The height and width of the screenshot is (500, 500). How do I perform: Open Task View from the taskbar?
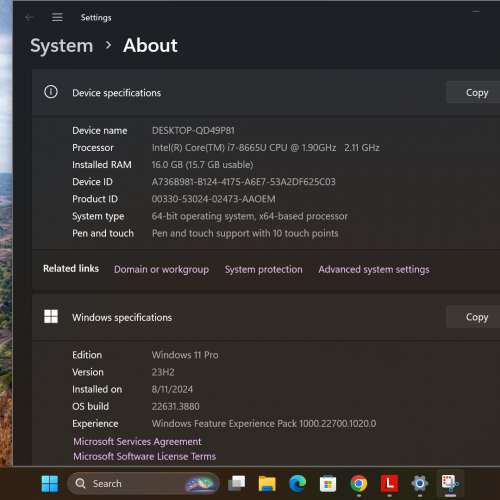point(236,483)
